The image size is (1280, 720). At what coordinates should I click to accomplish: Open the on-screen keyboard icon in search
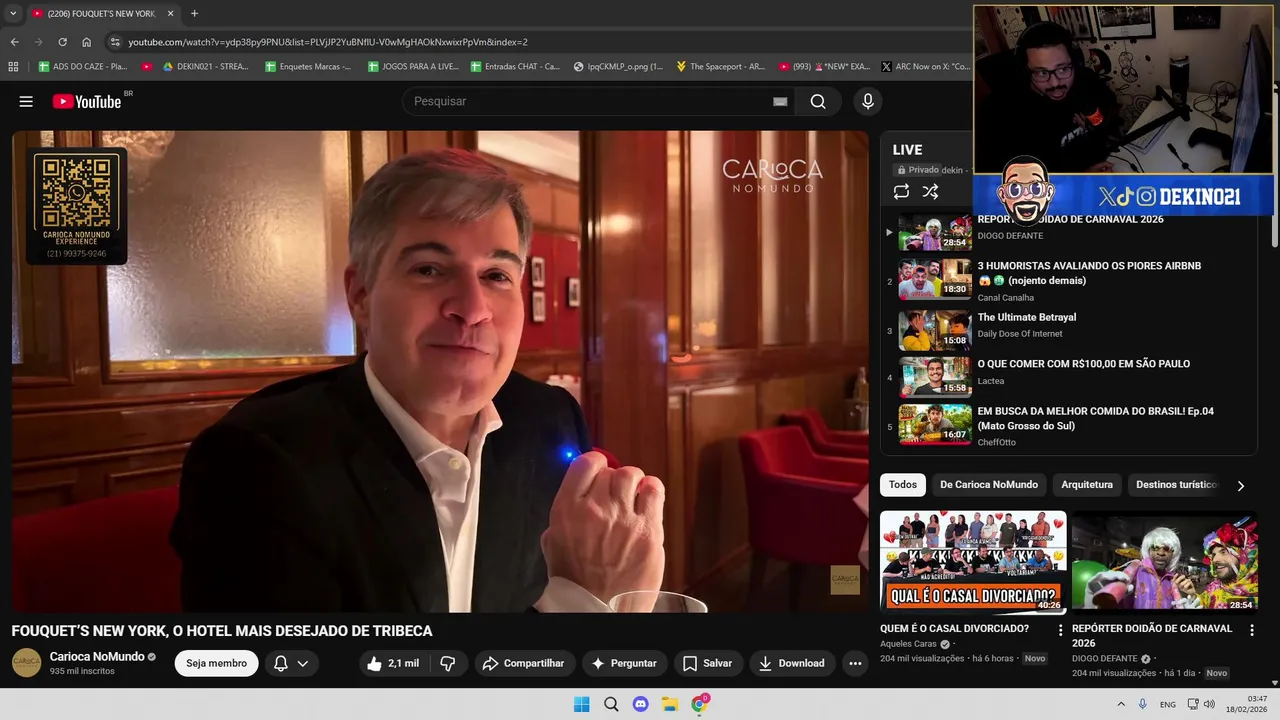[780, 101]
